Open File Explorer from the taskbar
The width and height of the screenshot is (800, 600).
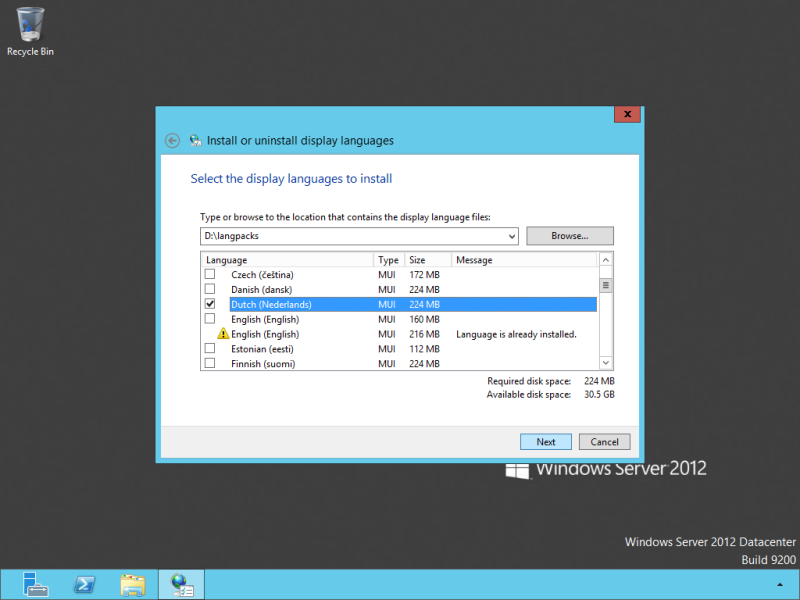tap(133, 585)
